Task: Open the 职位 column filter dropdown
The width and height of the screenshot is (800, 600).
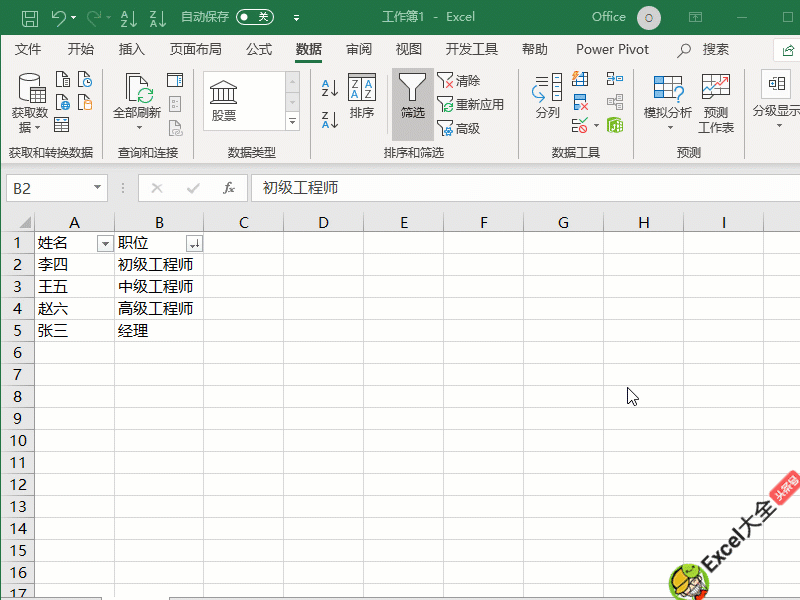Action: [194, 244]
